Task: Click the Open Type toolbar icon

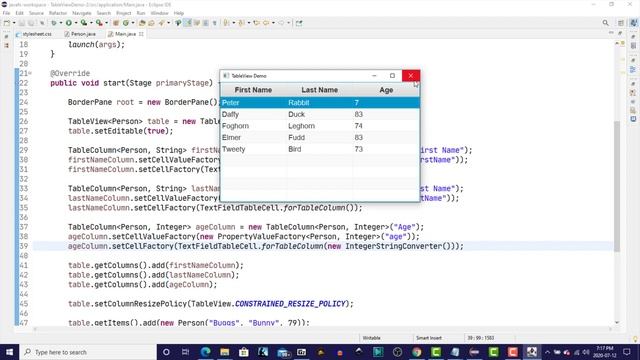Action: click(x=142, y=23)
